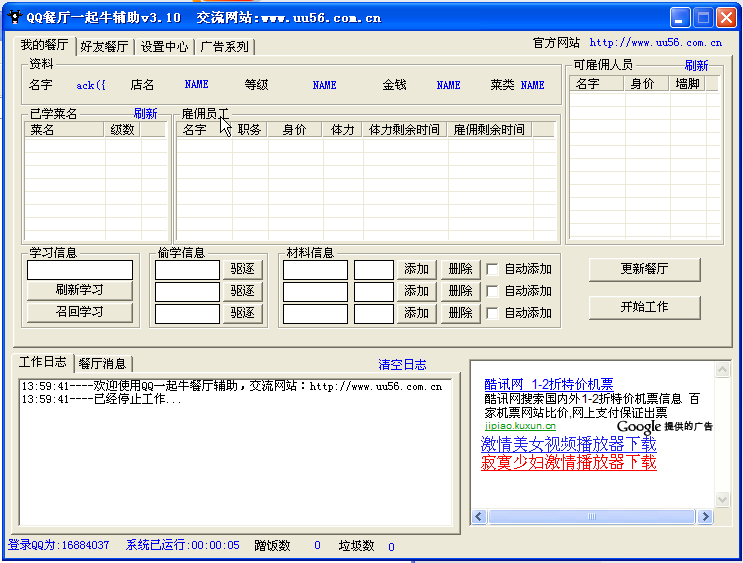Focus third-row material quantity field
The width and height of the screenshot is (743, 563).
click(x=373, y=313)
